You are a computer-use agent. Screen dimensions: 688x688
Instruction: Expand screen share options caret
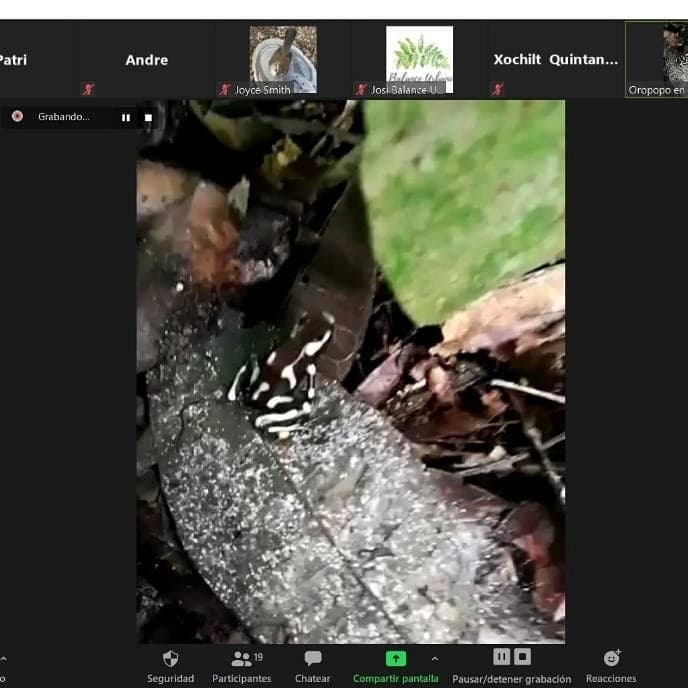(x=434, y=658)
